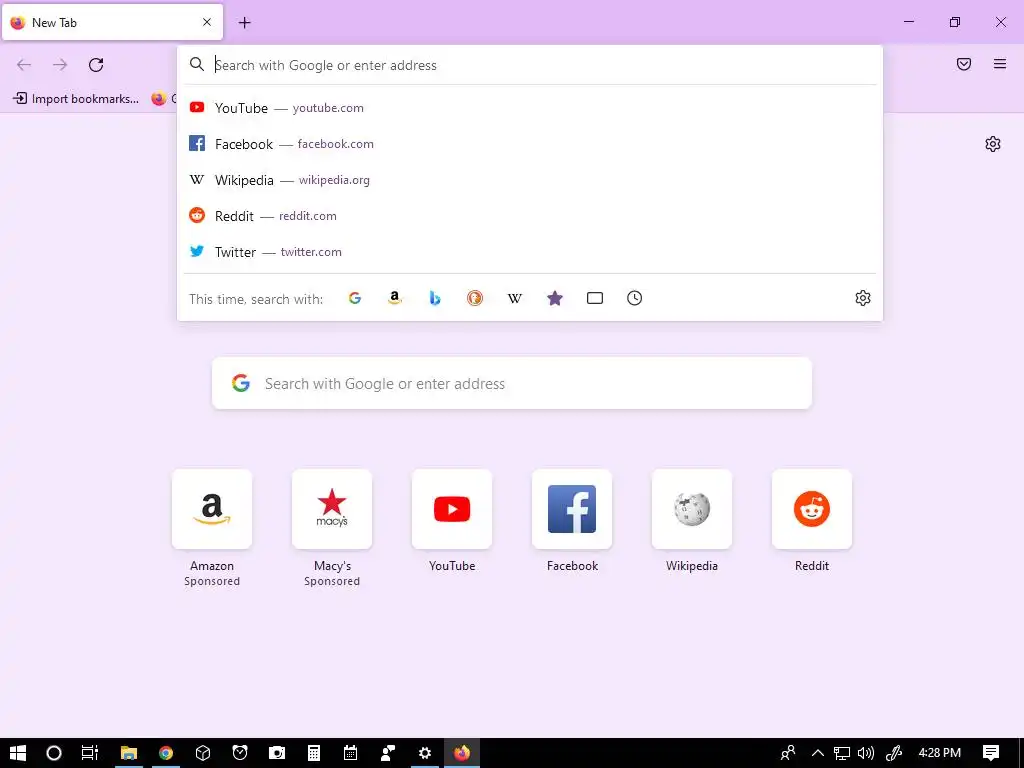Reload the current page
Screen dimensions: 1024x768
96,65
